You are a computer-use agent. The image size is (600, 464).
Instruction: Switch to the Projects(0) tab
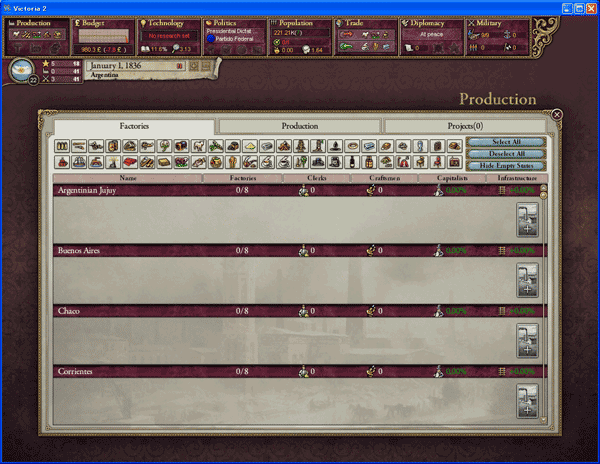tap(467, 126)
